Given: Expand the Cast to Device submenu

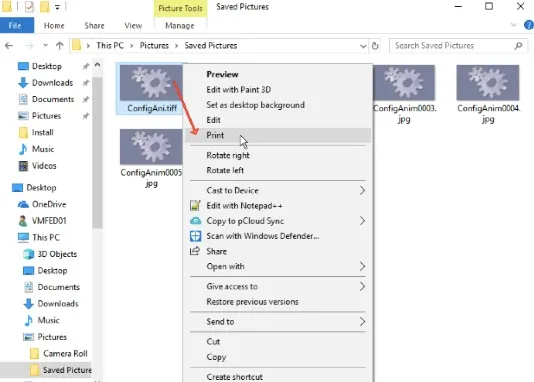Looking at the screenshot, I should click(x=278, y=190).
